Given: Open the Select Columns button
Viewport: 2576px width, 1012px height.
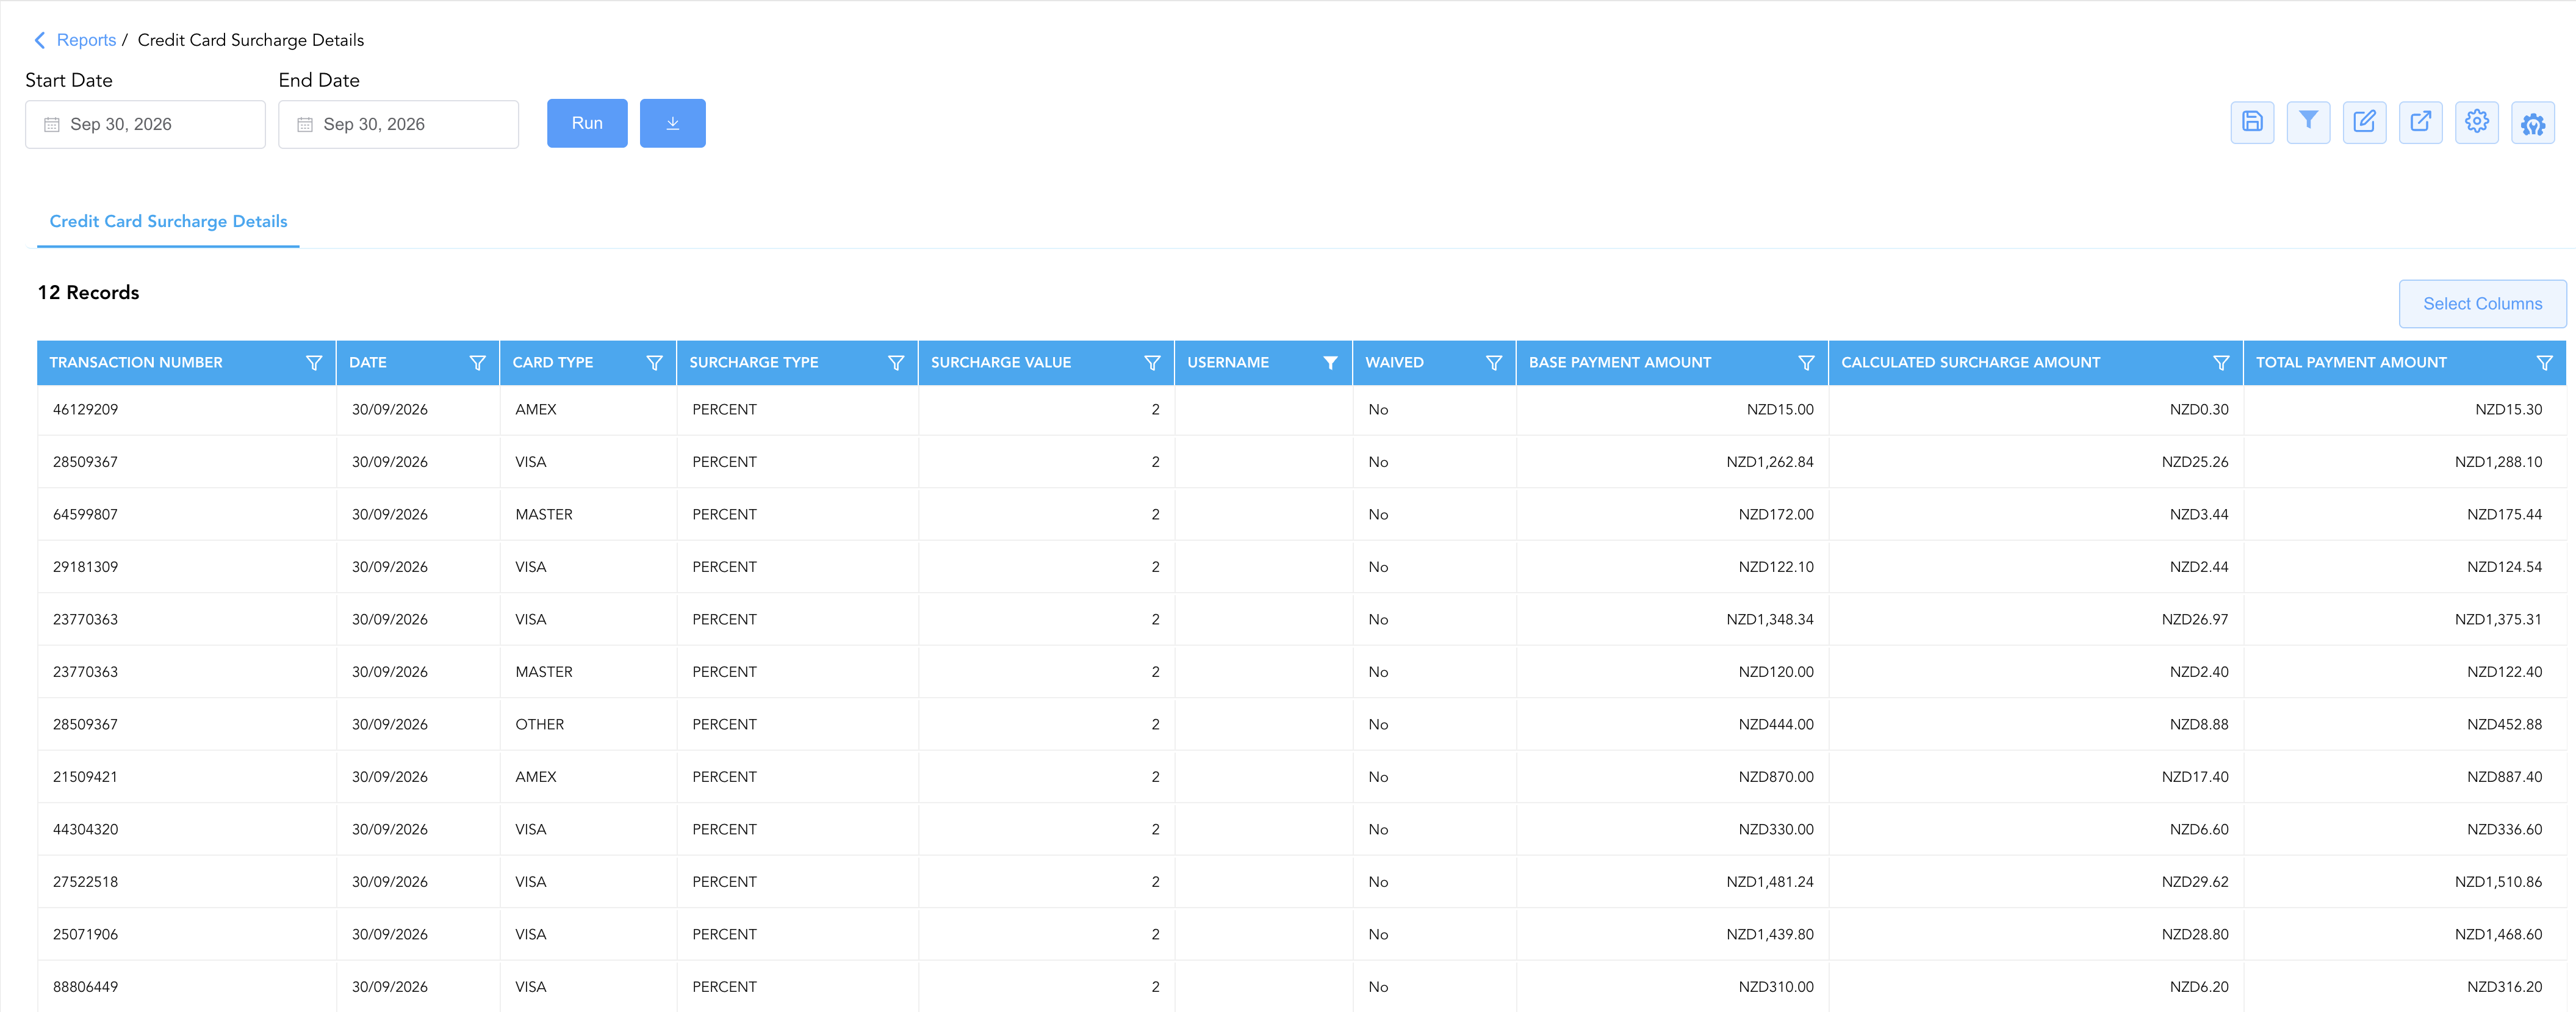Looking at the screenshot, I should 2482,304.
